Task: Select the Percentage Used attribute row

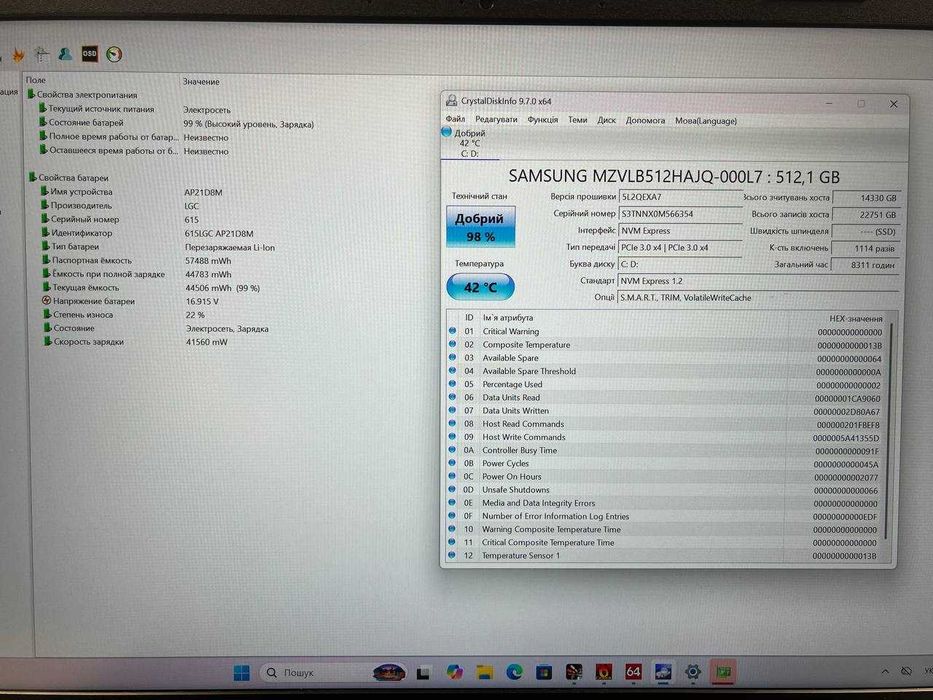Action: [x=665, y=385]
